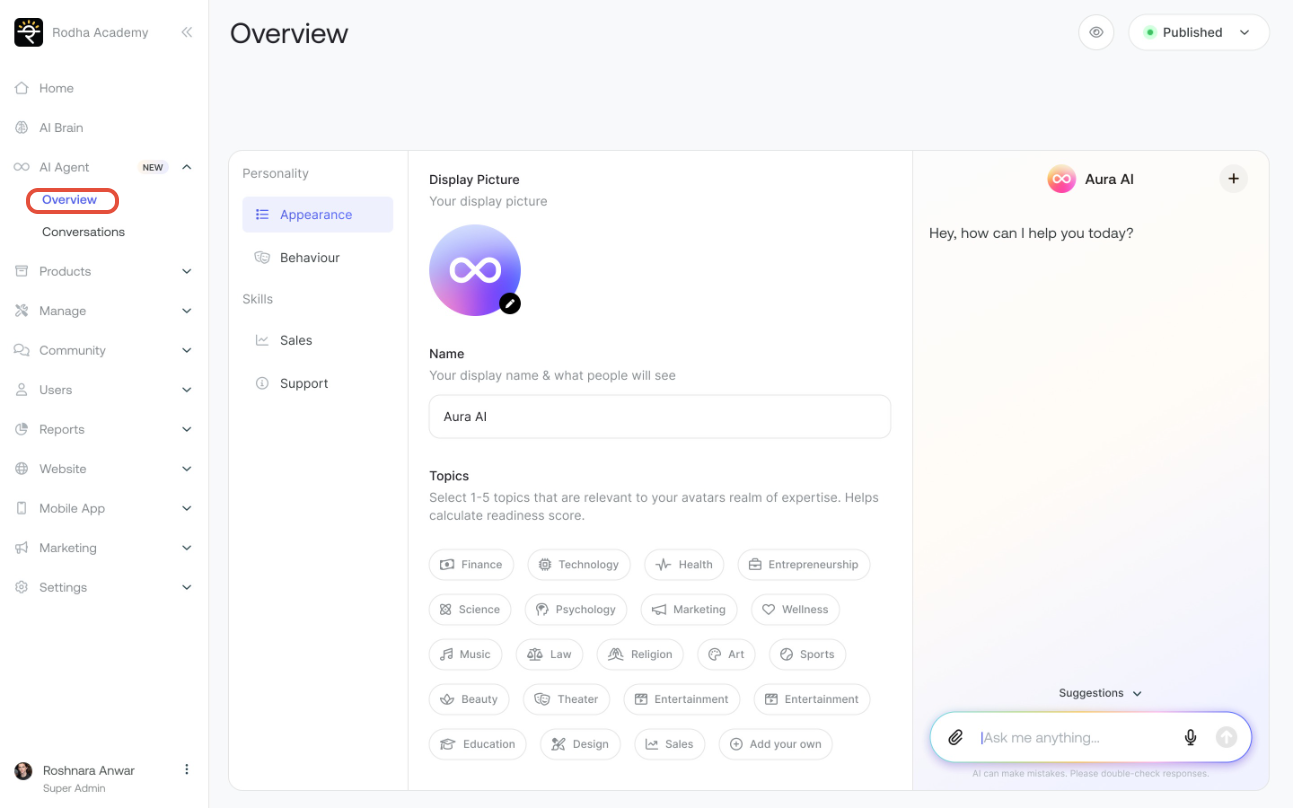The image size is (1293, 808).
Task: Enable the Education topic chip
Action: tap(478, 745)
